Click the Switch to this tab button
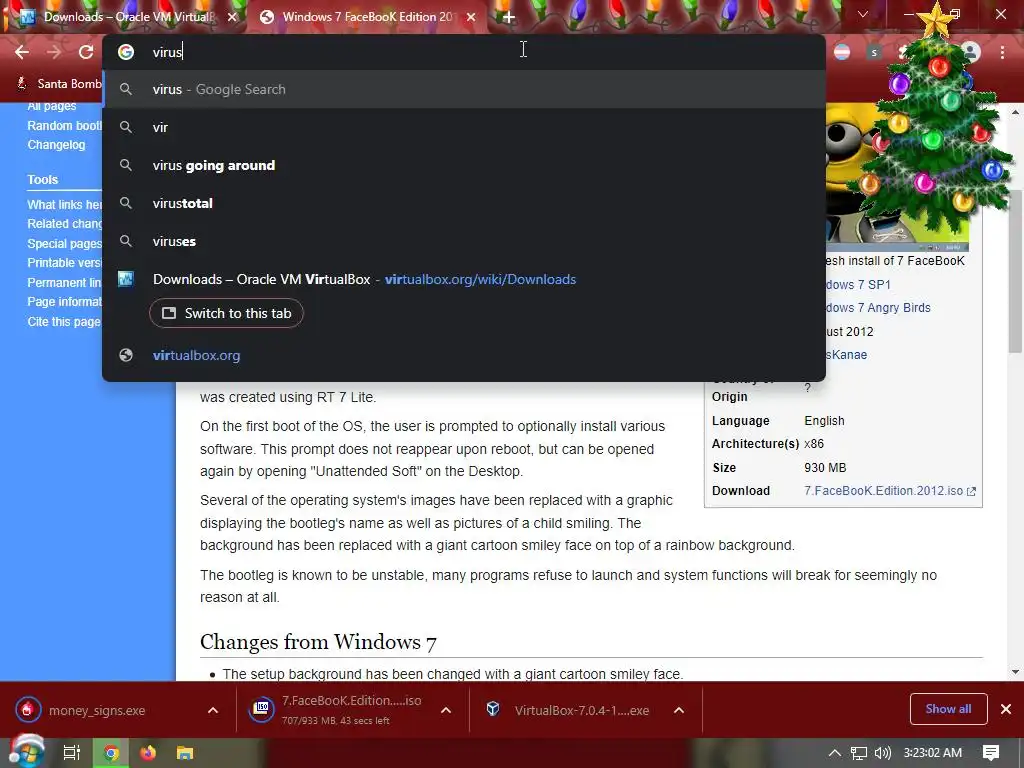1024x768 pixels. (x=226, y=313)
